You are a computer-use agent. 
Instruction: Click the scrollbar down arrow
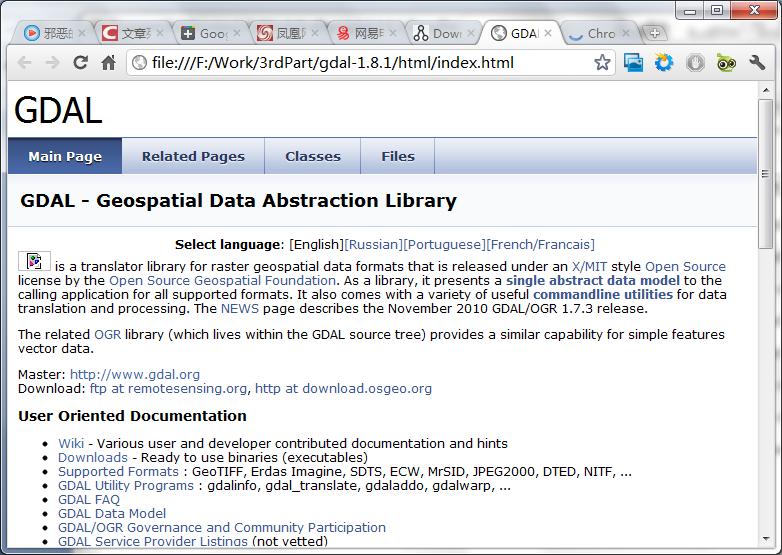pos(766,539)
